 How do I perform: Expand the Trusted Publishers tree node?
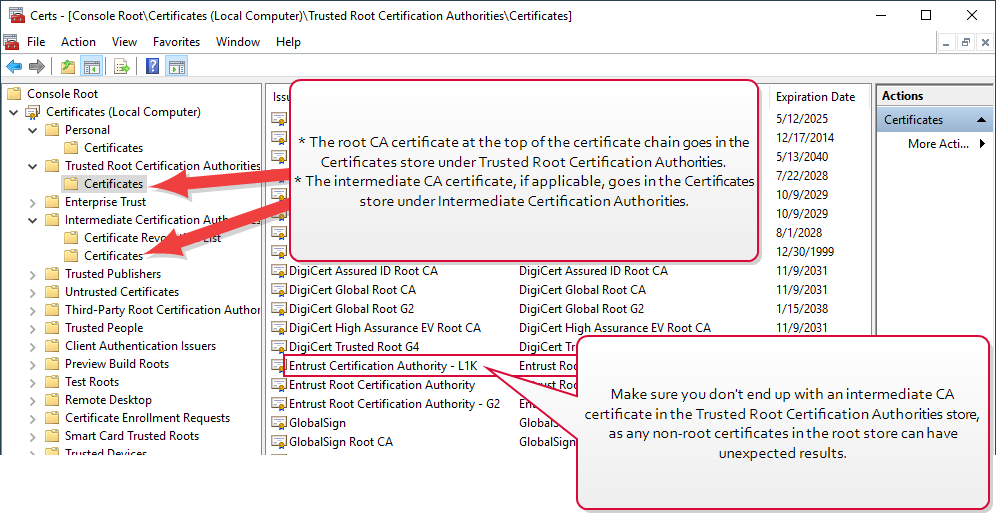click(32, 274)
